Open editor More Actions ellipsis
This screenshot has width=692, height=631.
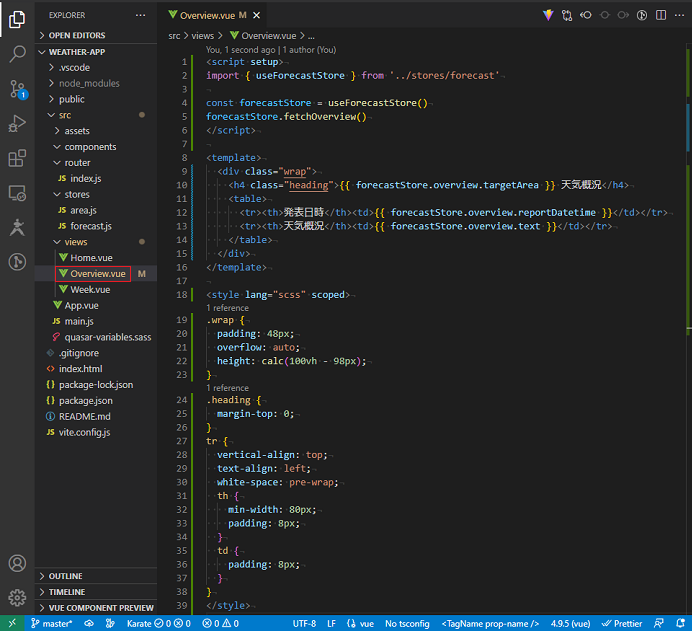[679, 15]
